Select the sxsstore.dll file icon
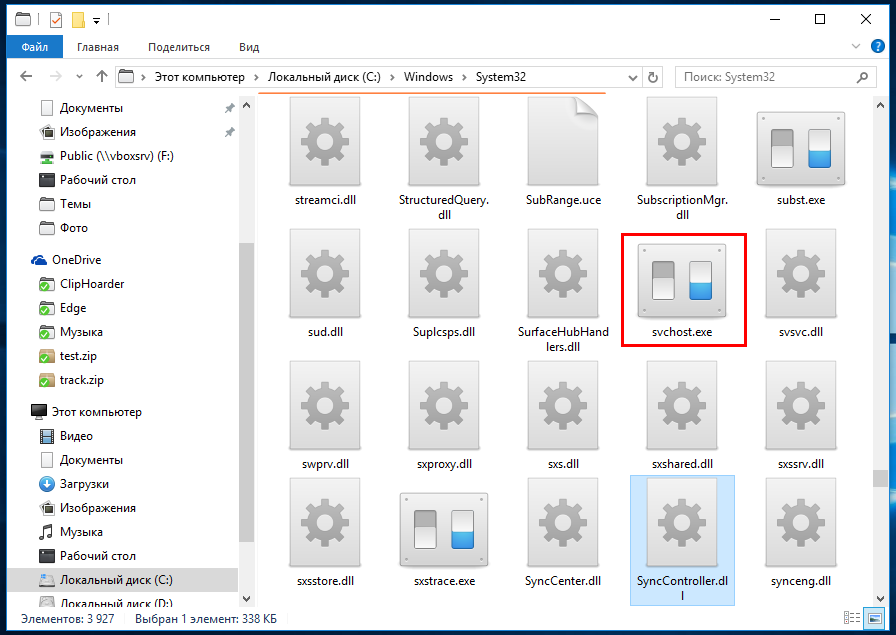Screen dimensions: 896x635 click(x=325, y=522)
